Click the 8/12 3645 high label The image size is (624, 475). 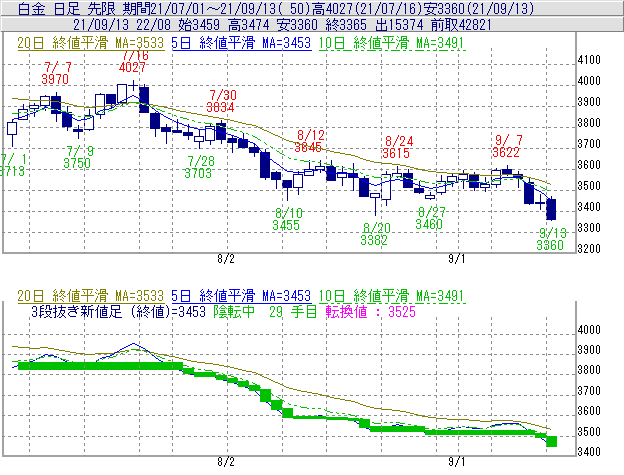(309, 141)
